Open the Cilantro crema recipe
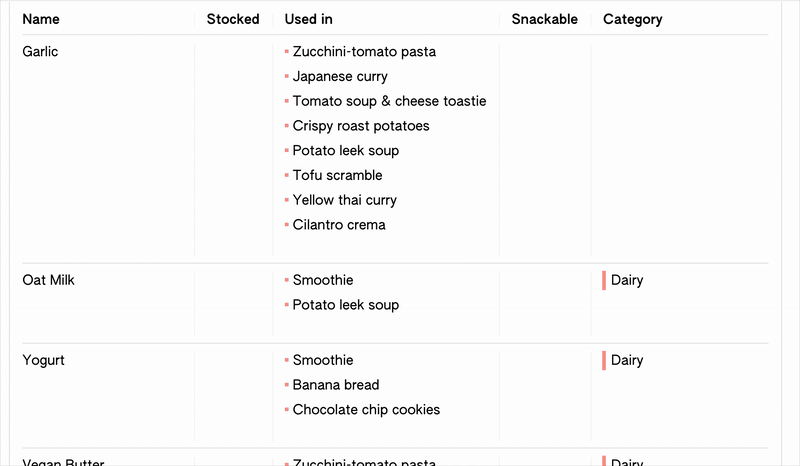The width and height of the screenshot is (800, 466). click(x=339, y=225)
